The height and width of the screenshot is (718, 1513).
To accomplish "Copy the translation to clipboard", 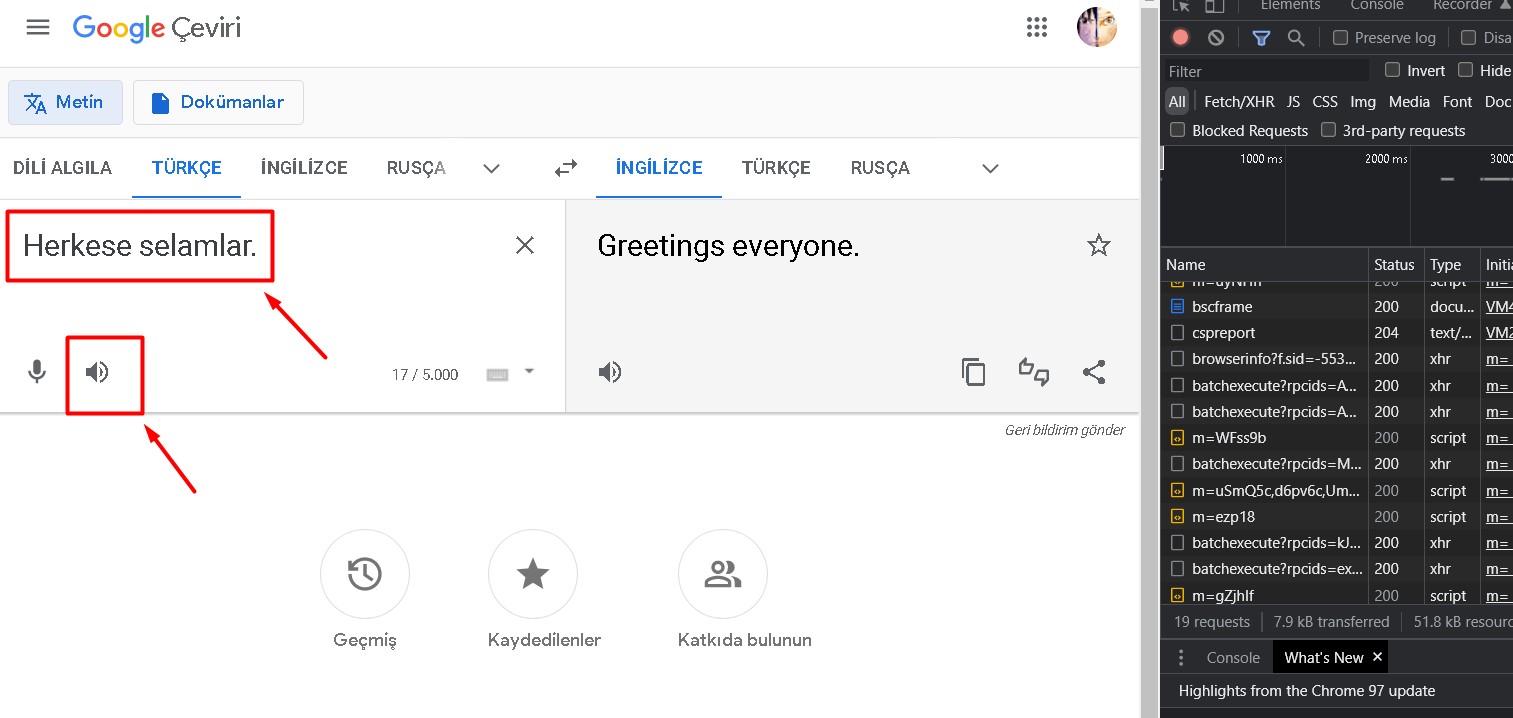I will pyautogui.click(x=973, y=372).
